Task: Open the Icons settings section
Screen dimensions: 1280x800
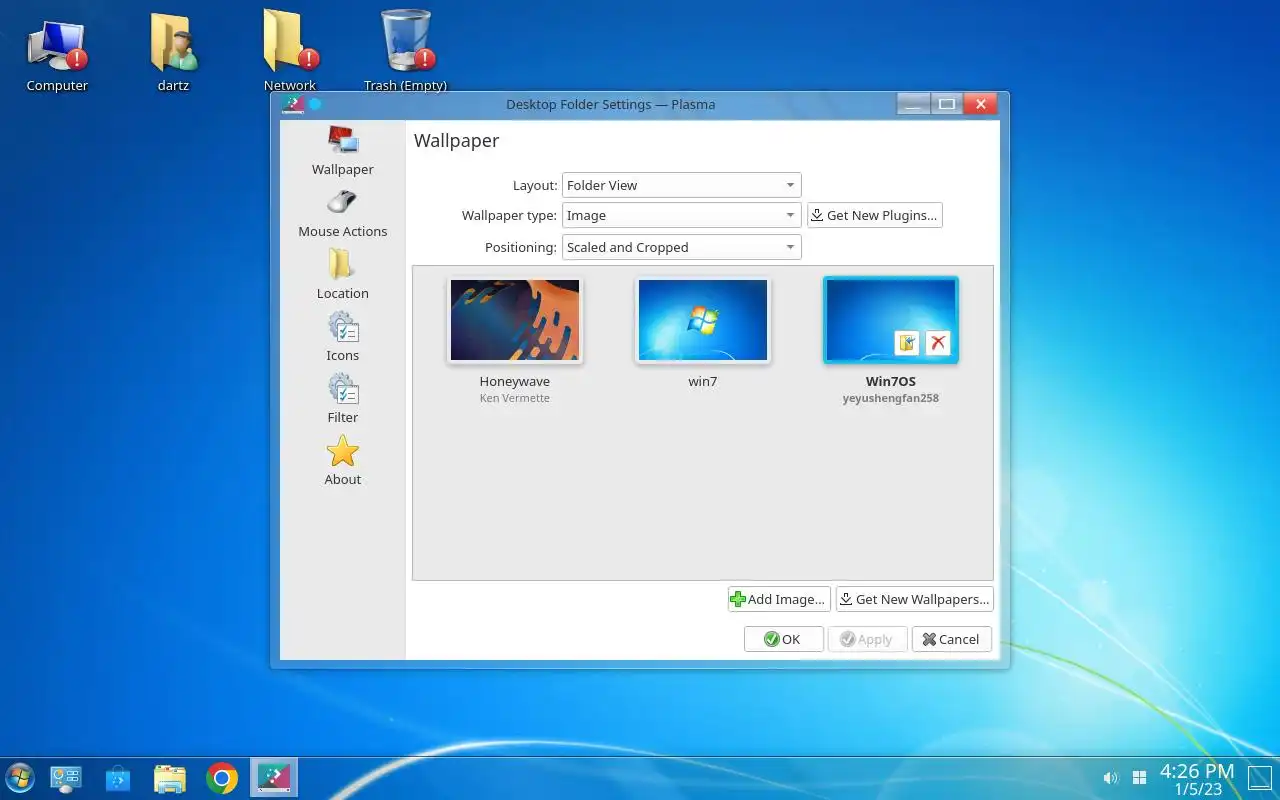Action: coord(342,337)
